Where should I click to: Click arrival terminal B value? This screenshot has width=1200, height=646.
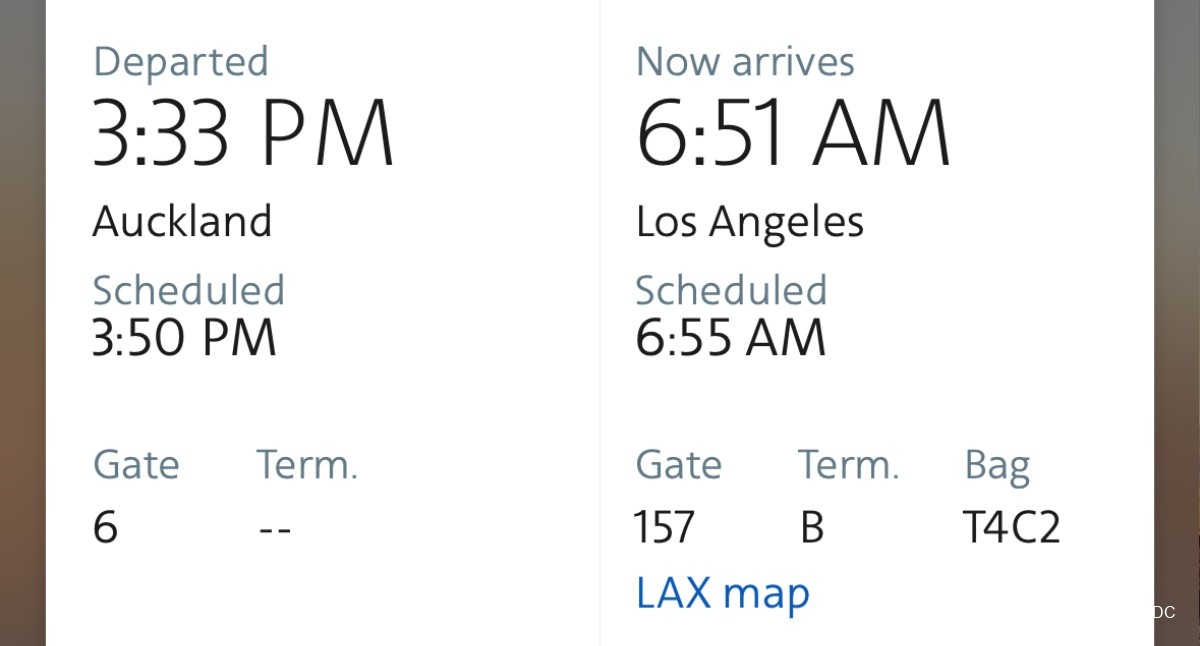pos(812,527)
